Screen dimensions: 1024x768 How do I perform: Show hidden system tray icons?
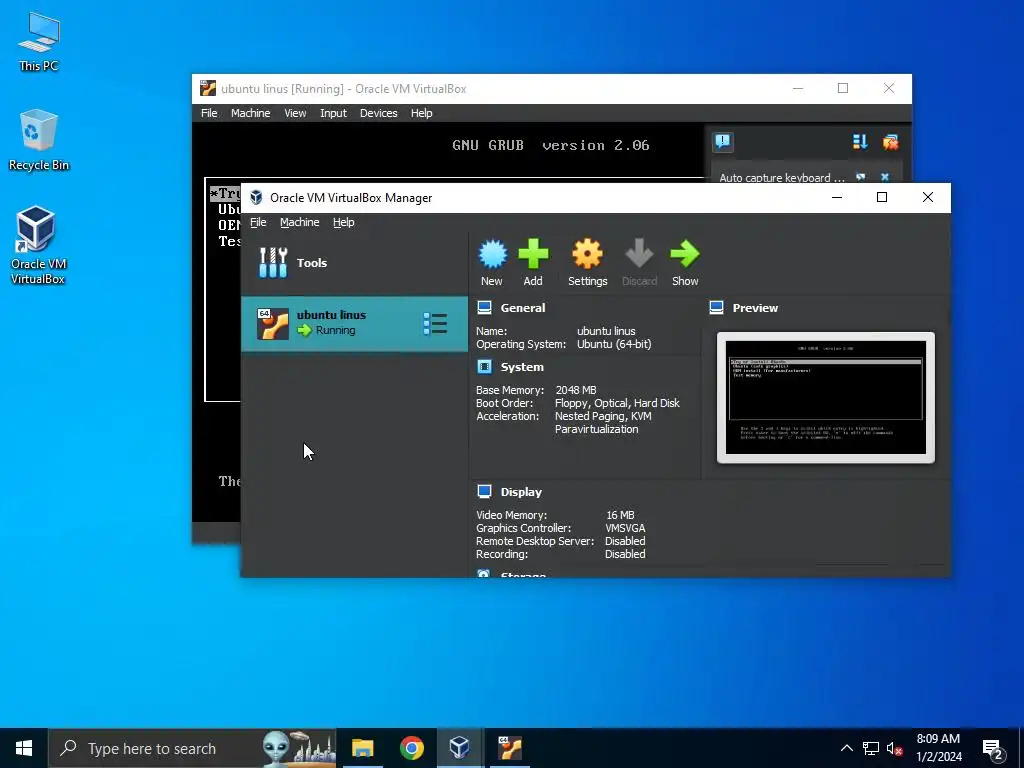(x=846, y=748)
